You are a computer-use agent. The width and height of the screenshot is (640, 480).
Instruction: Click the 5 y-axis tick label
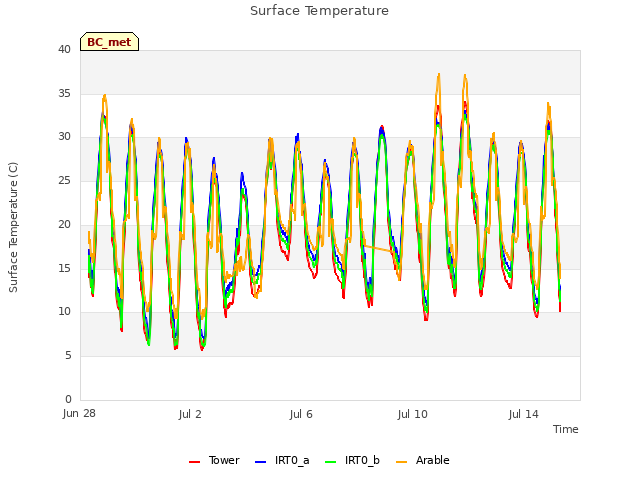click(68, 356)
